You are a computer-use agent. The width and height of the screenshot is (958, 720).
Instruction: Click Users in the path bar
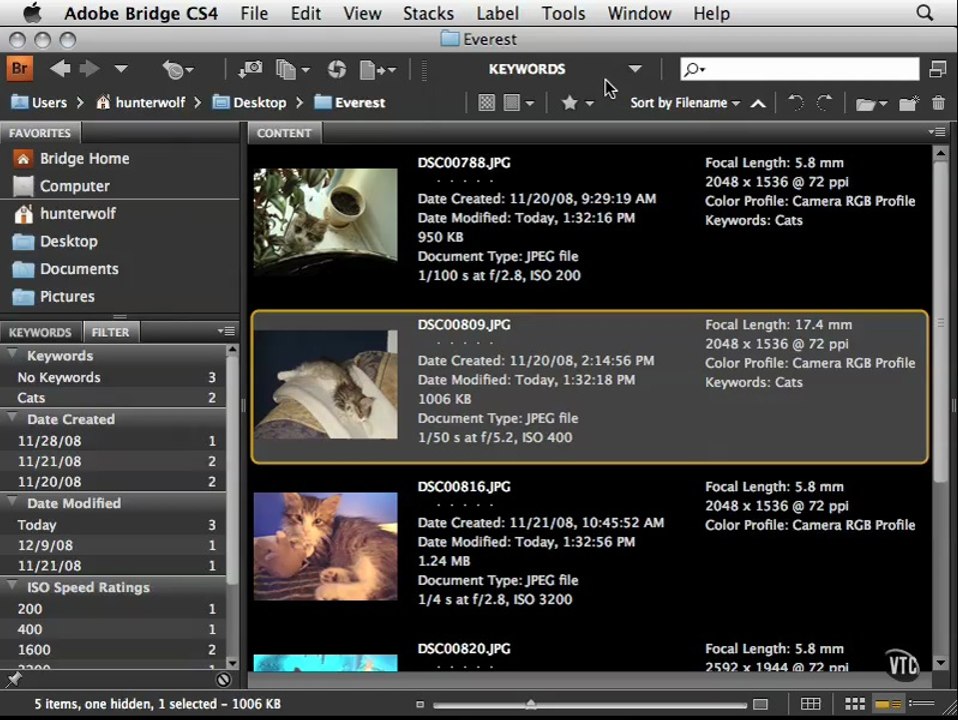(x=39, y=103)
